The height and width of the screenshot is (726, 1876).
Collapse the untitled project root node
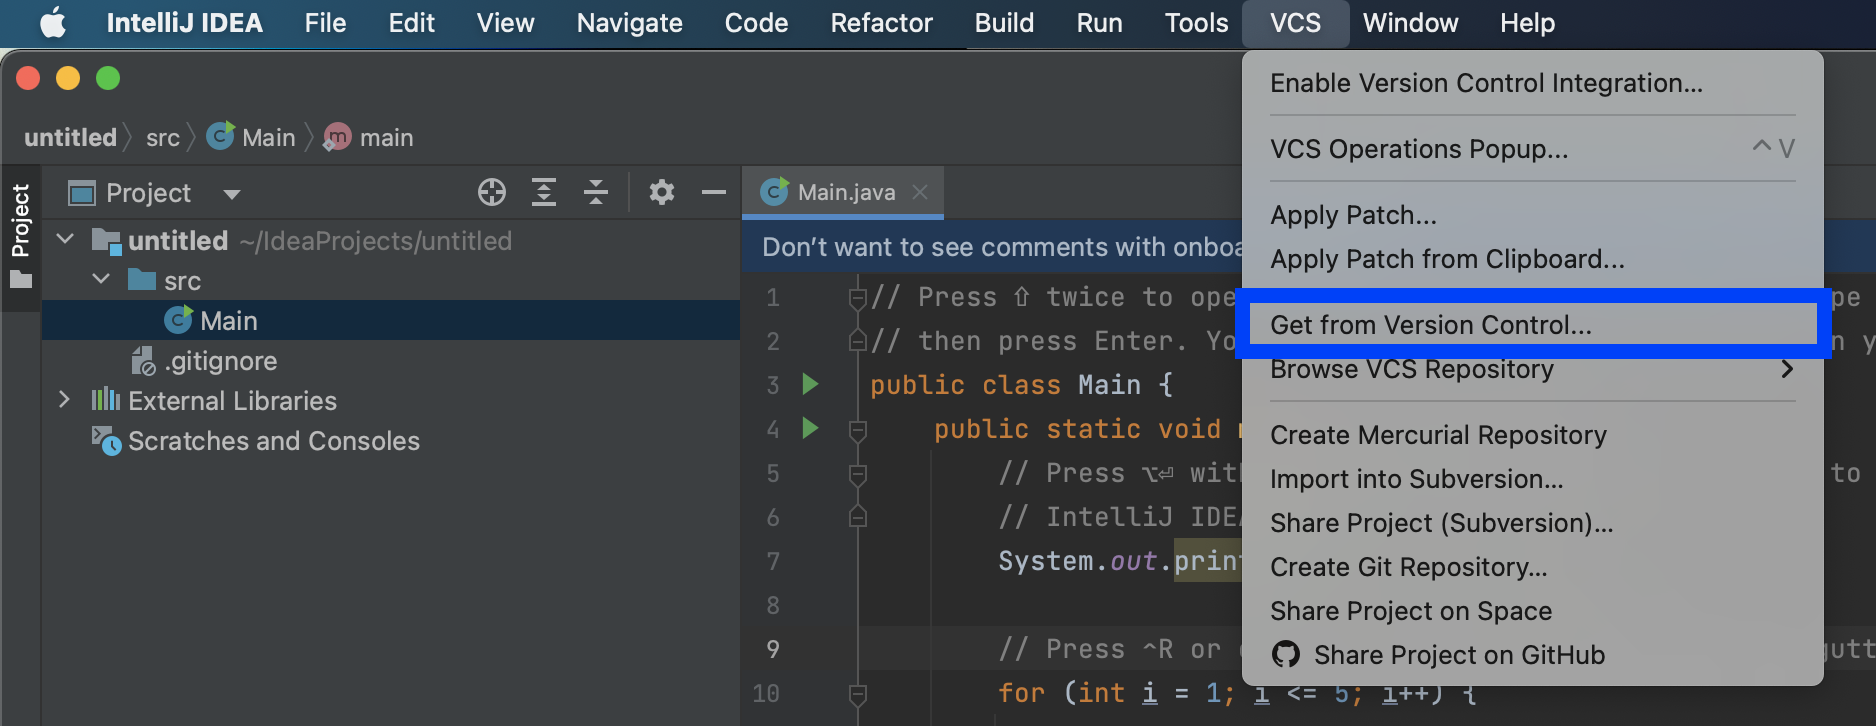point(66,239)
